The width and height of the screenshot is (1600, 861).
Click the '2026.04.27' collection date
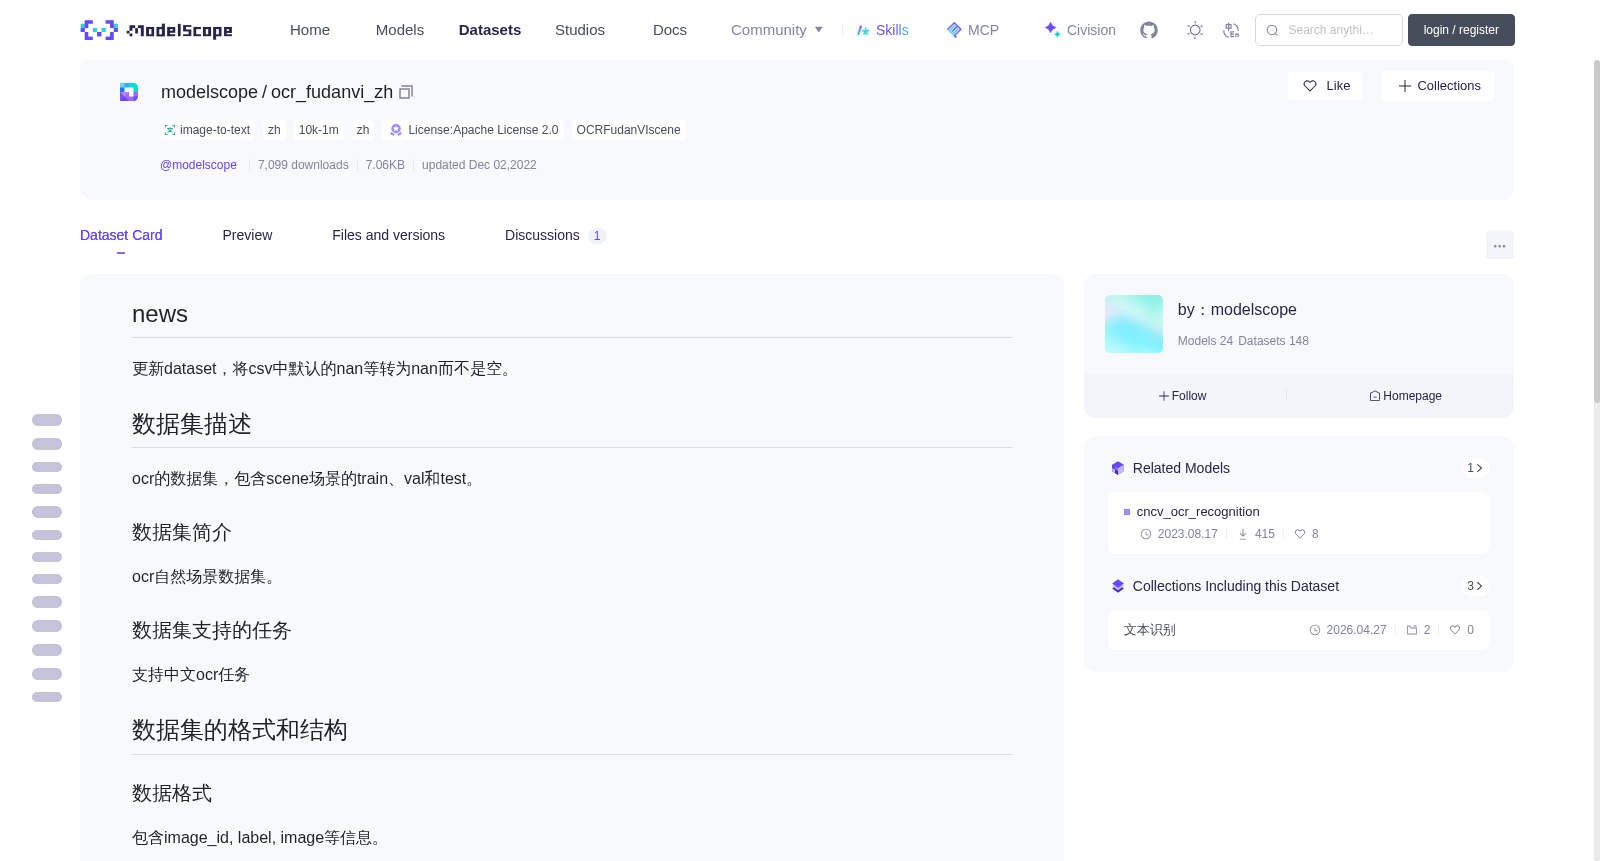(x=1356, y=630)
